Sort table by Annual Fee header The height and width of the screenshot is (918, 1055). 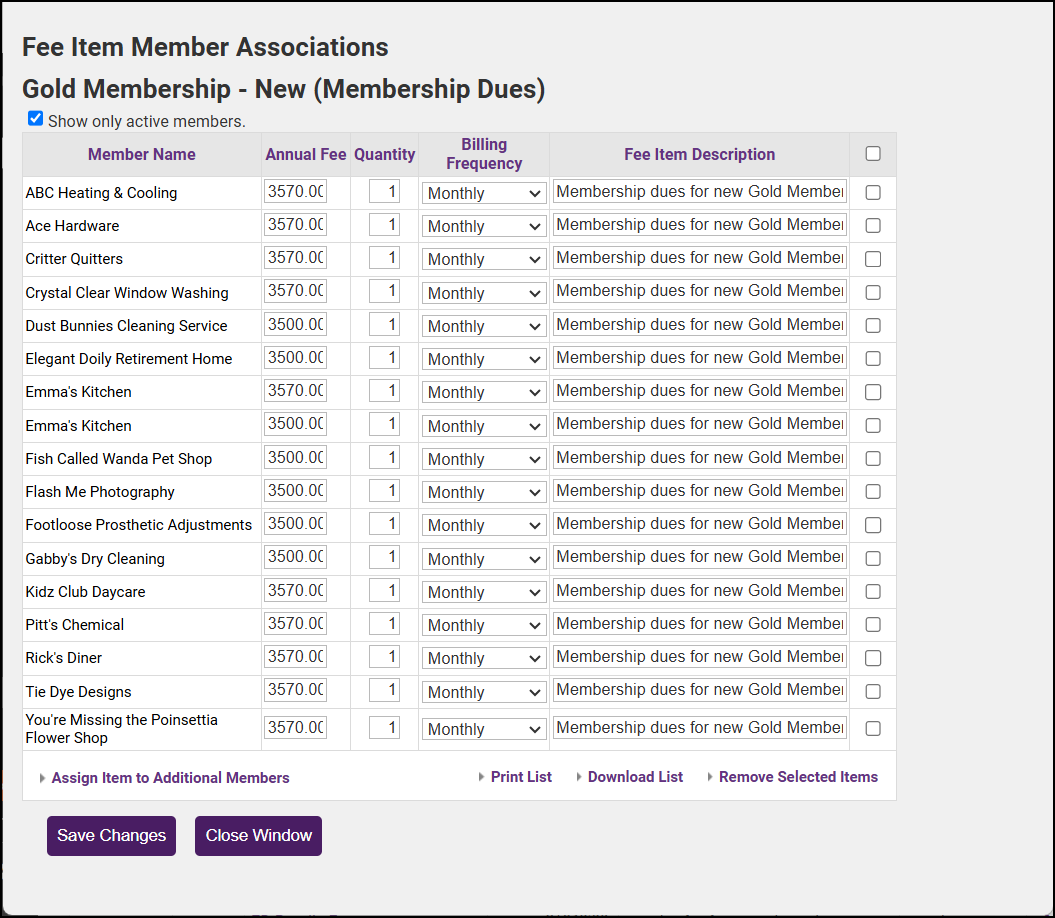tap(306, 154)
